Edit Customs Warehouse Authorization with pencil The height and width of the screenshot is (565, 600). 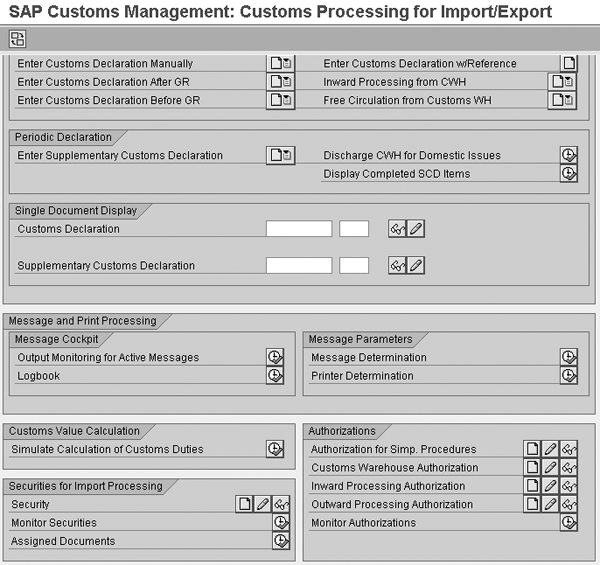pyautogui.click(x=550, y=467)
